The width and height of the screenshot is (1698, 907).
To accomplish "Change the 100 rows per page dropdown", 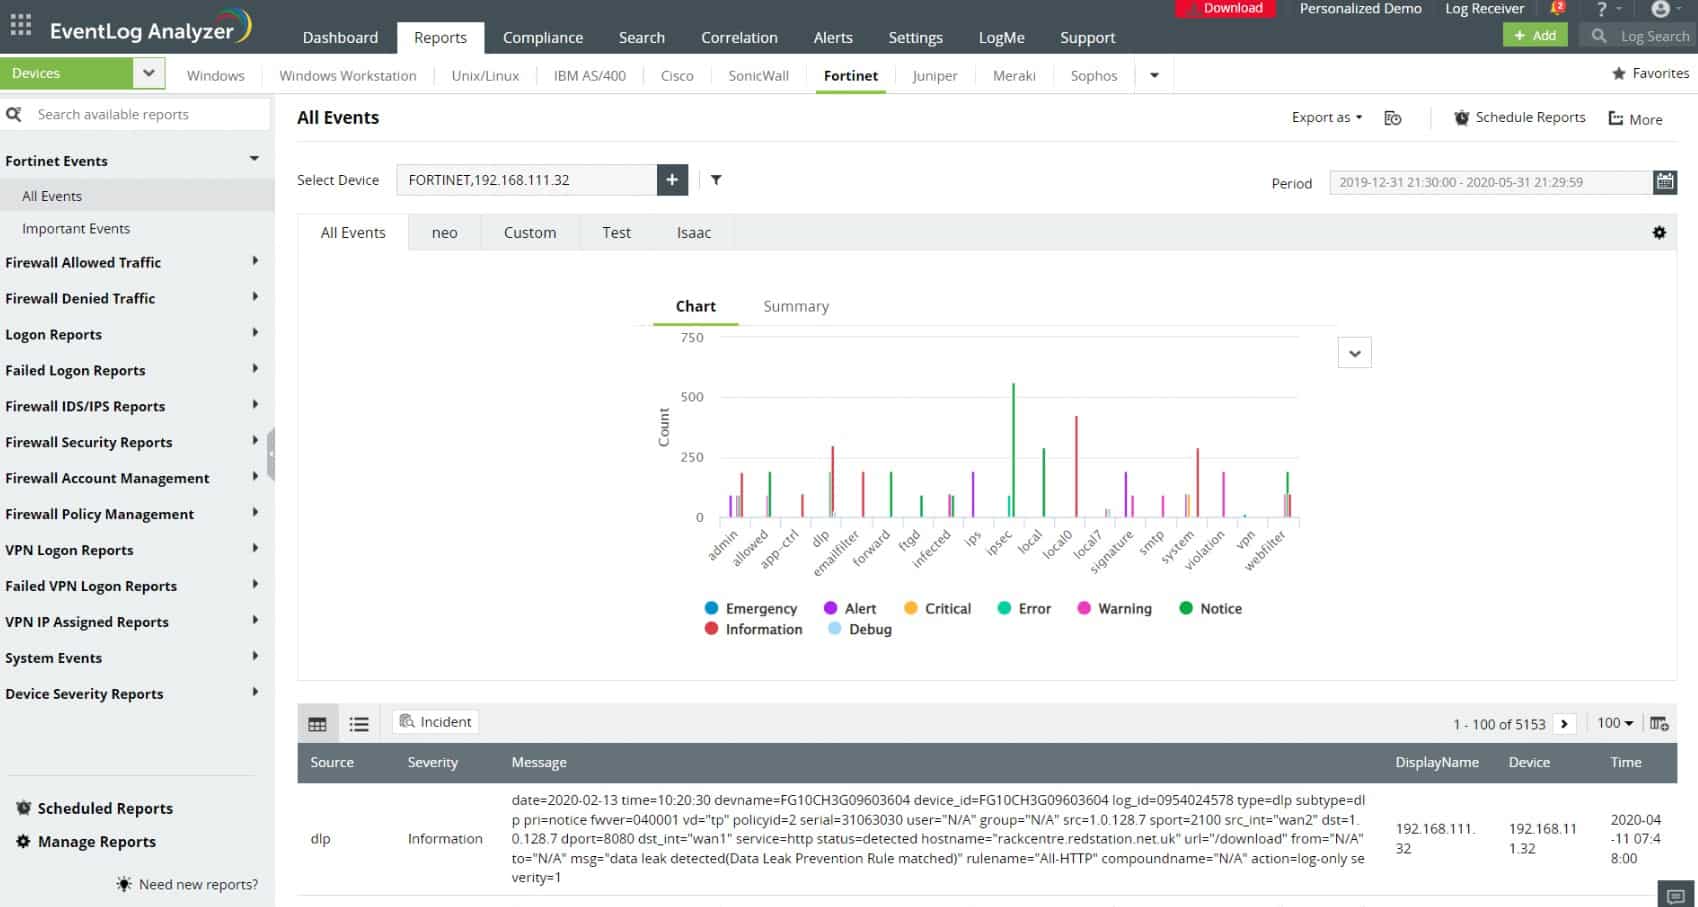I will tap(1614, 723).
